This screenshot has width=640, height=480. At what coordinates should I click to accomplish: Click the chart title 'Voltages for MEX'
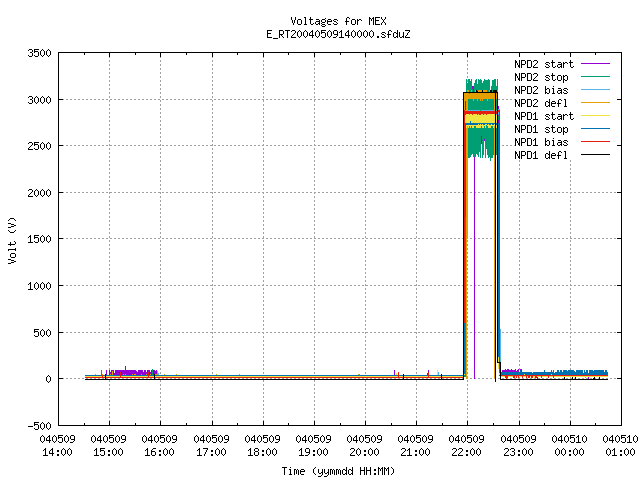click(x=338, y=21)
